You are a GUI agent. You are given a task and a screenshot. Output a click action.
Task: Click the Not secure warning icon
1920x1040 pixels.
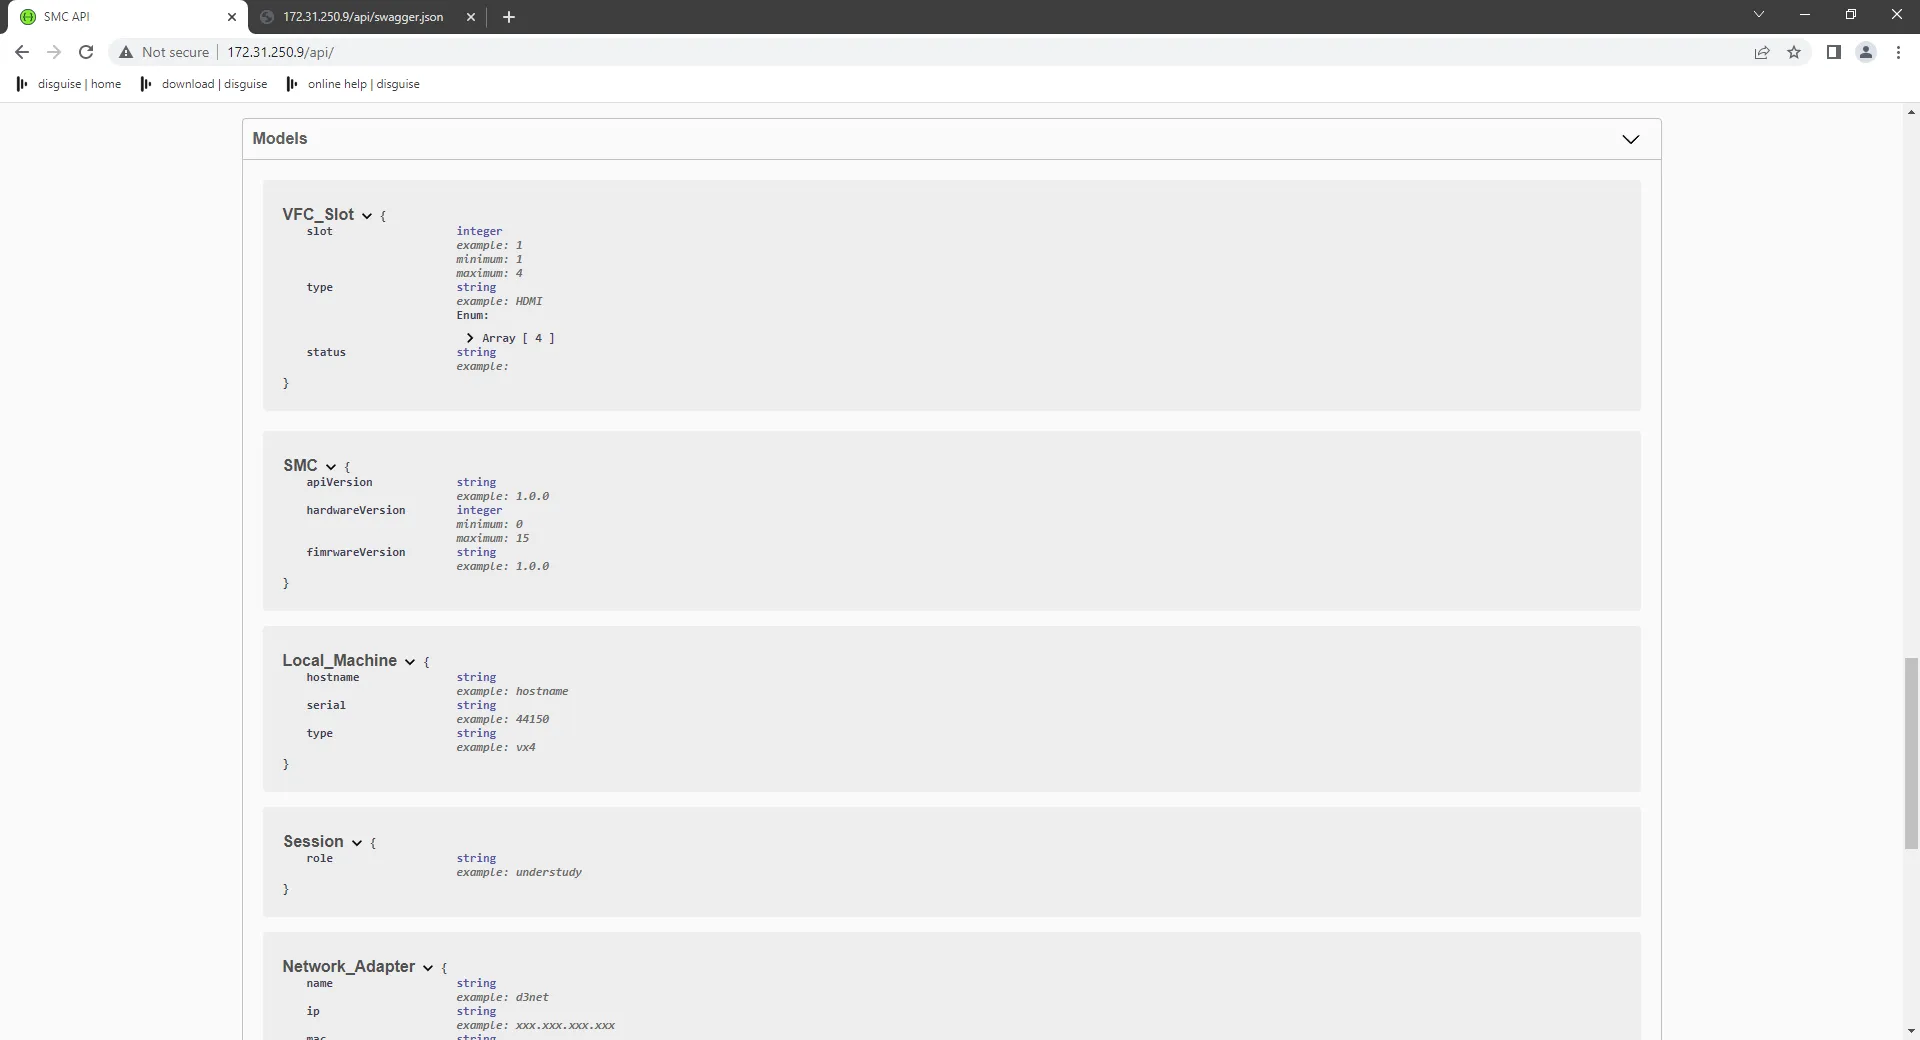click(x=125, y=52)
